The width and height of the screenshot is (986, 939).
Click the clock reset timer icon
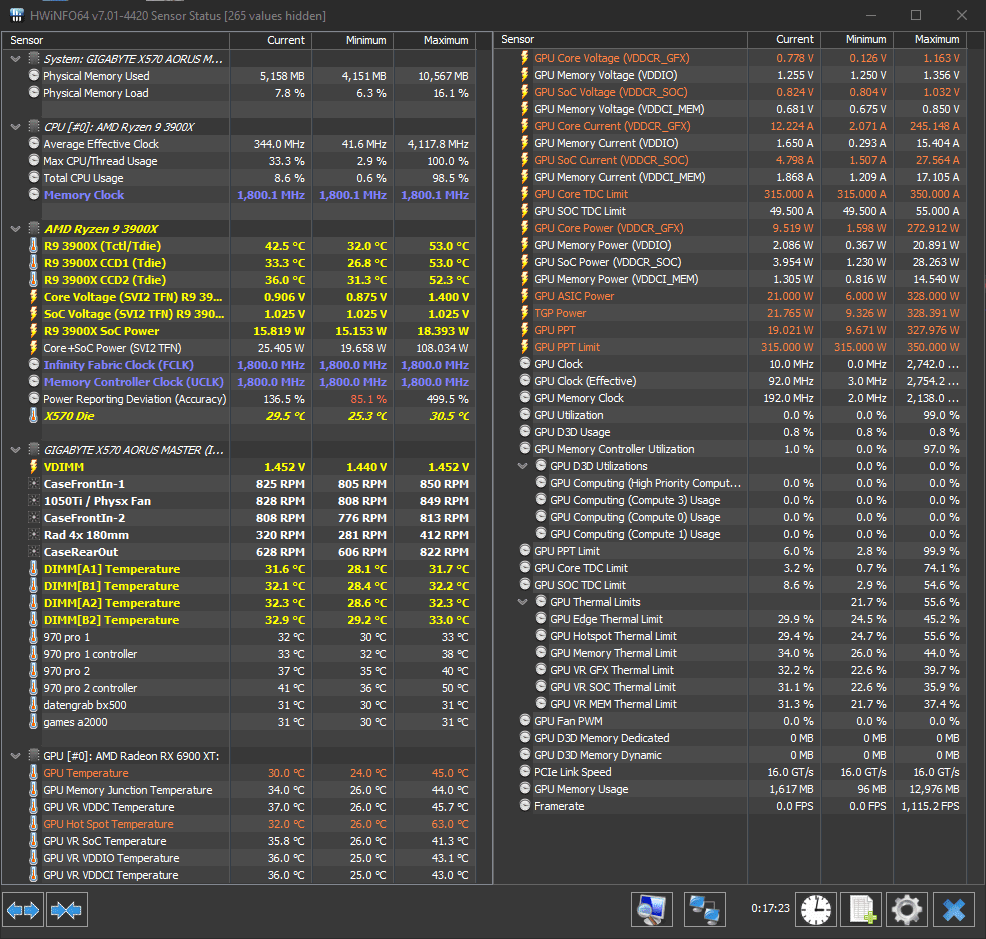(816, 909)
